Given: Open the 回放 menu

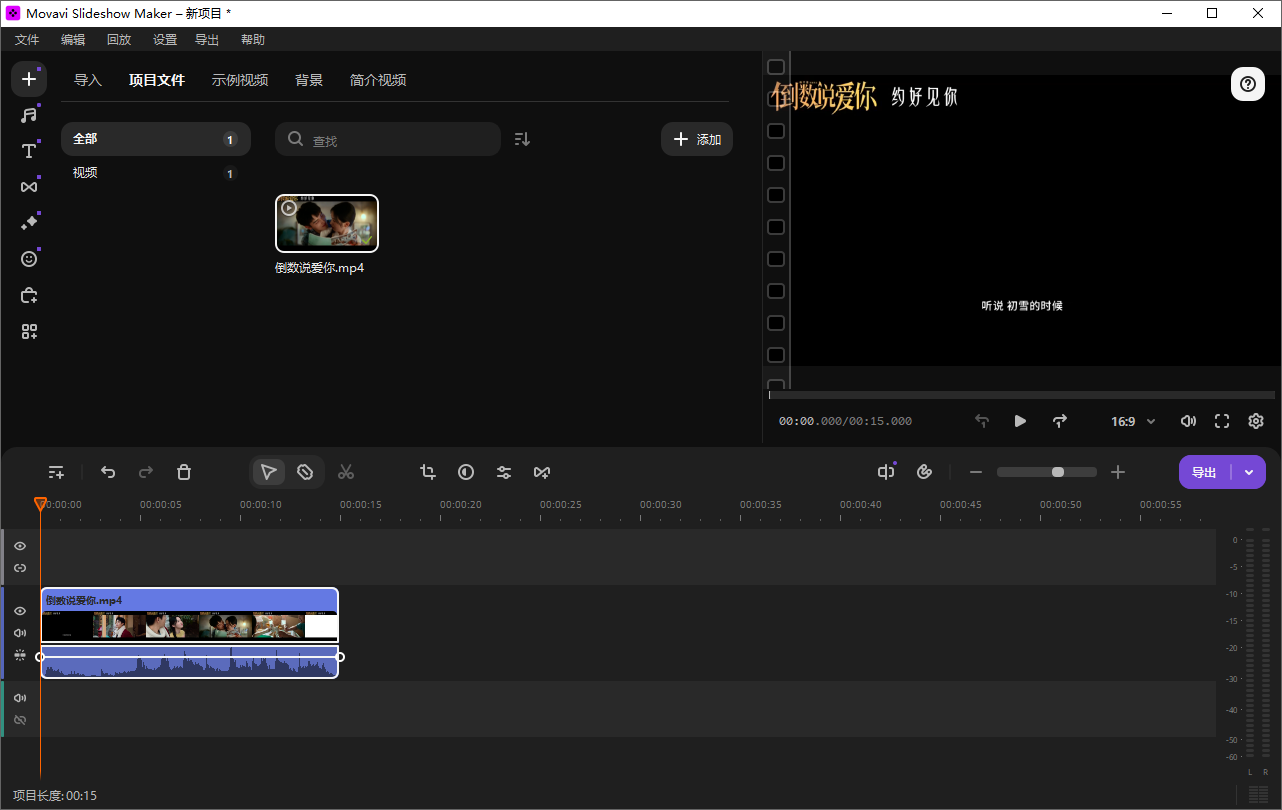Looking at the screenshot, I should pyautogui.click(x=119, y=40).
